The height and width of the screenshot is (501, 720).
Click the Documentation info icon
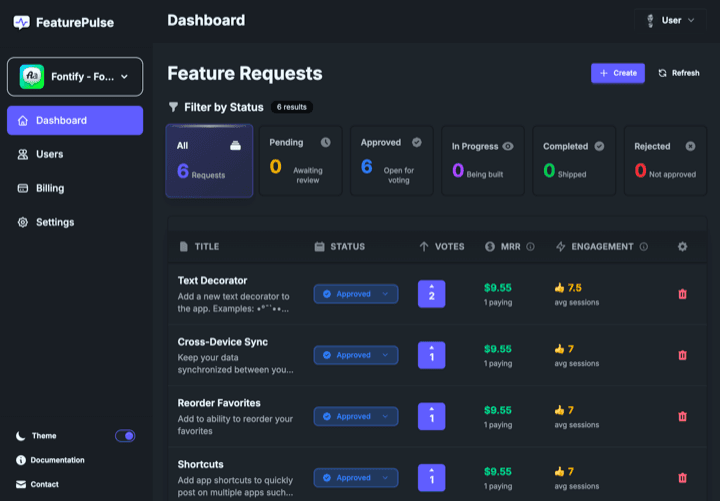tap(21, 460)
